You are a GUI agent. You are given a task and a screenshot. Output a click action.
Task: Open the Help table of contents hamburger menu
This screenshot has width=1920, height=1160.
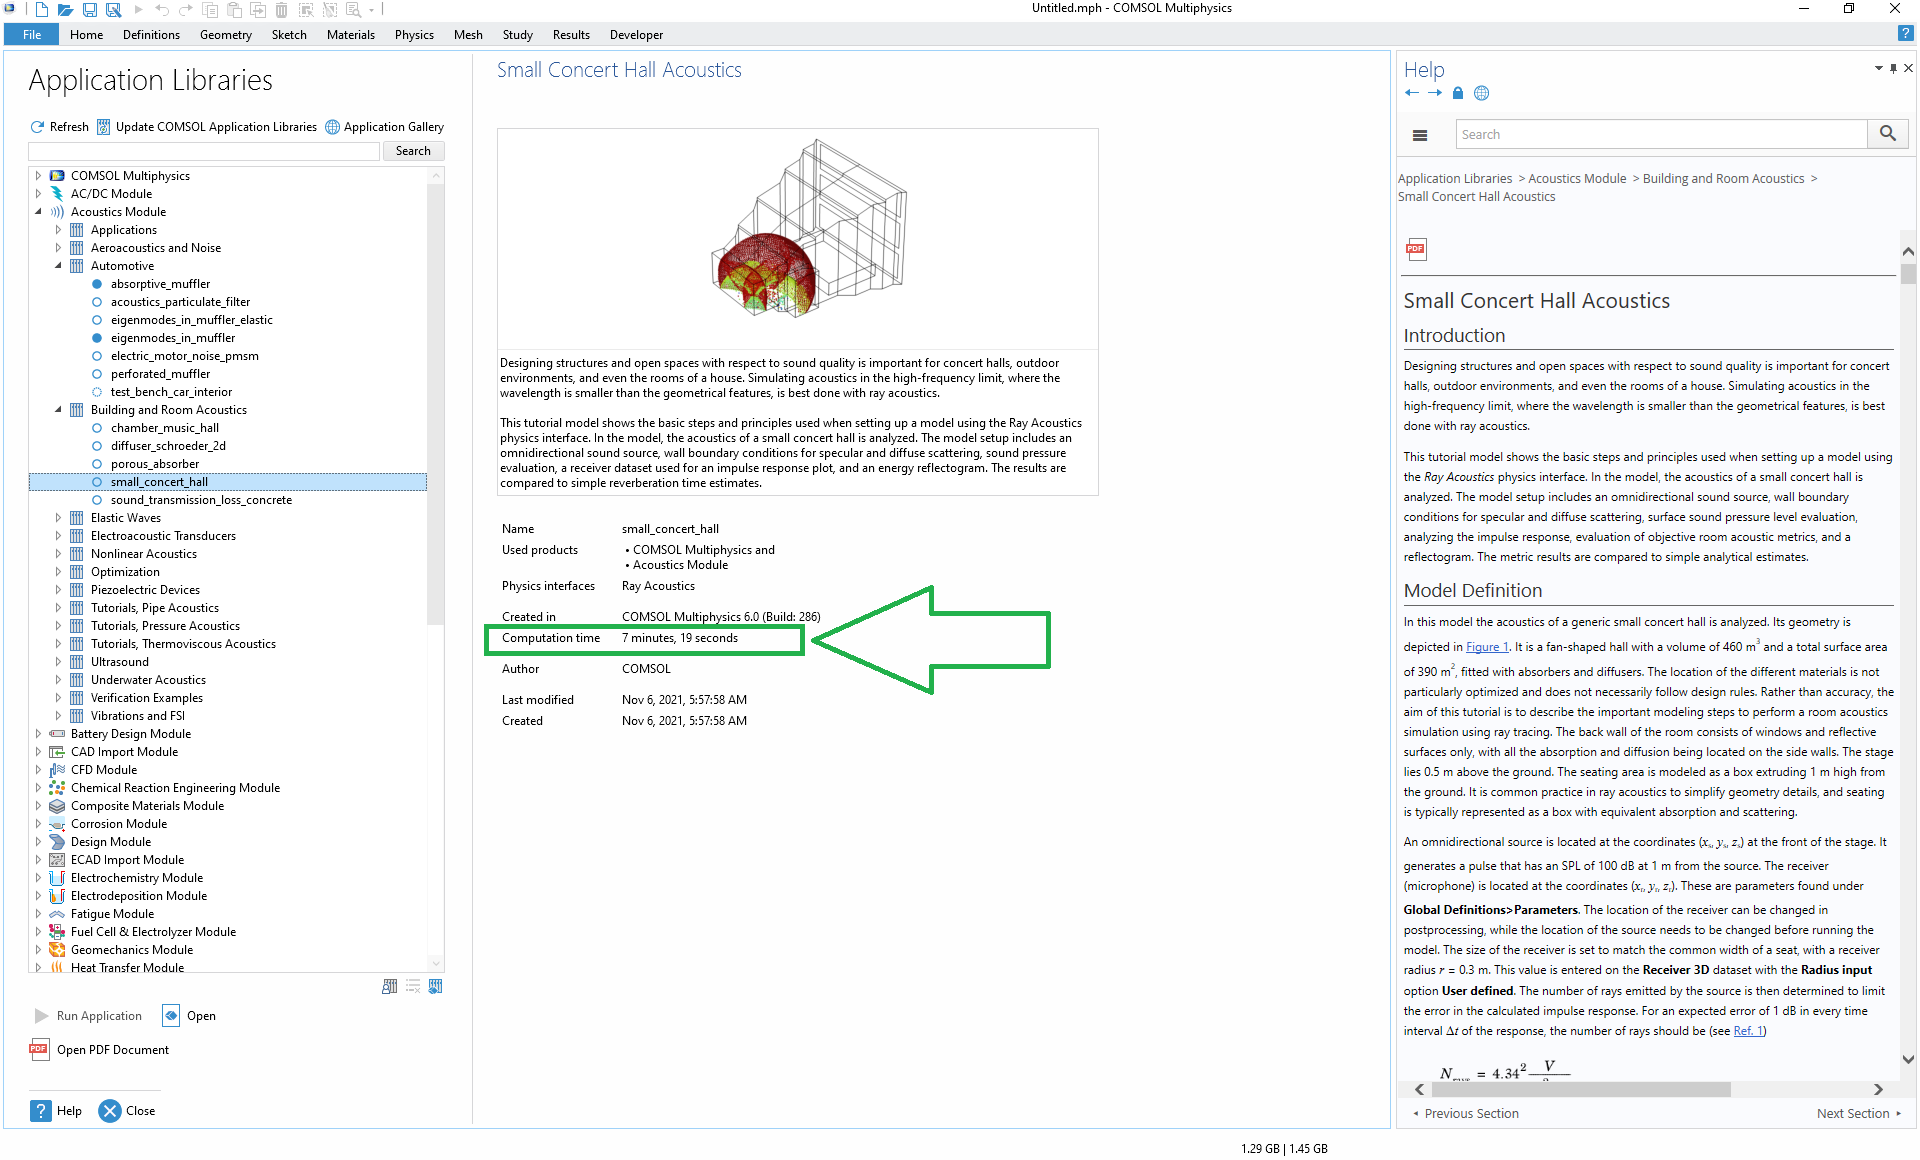(1420, 135)
